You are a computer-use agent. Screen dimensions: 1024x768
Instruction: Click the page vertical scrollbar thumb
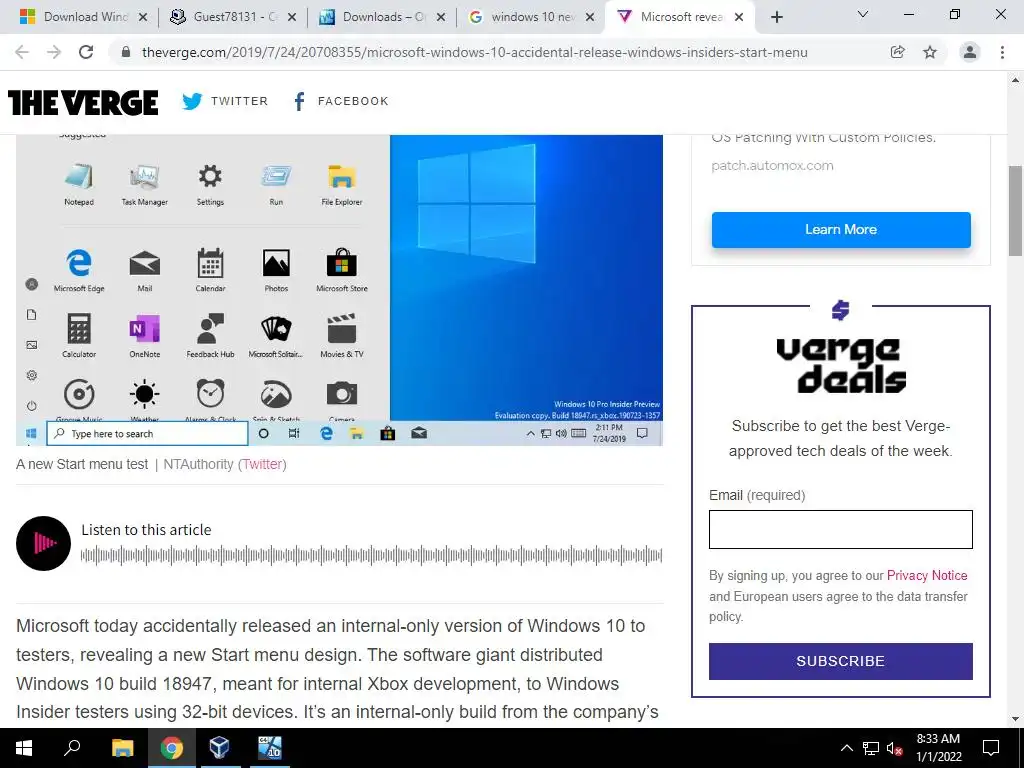click(x=1016, y=210)
